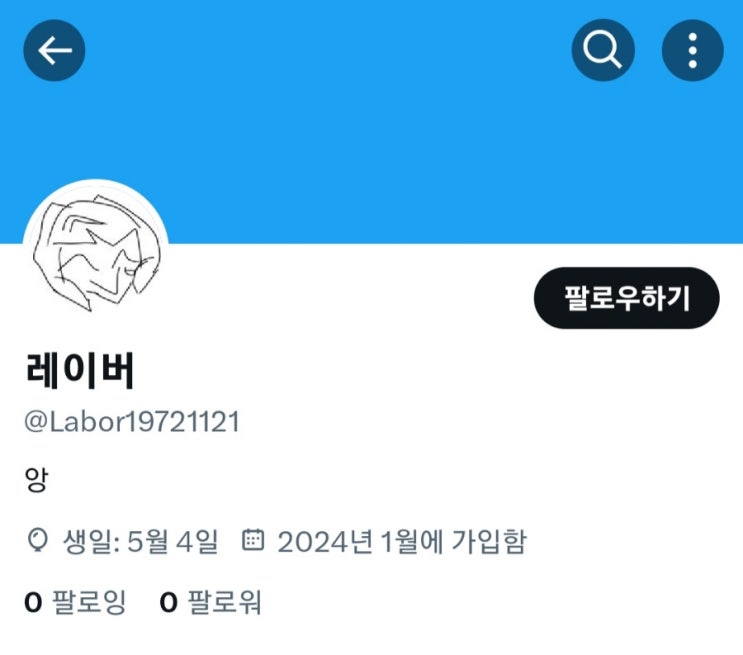The image size is (743, 655).
Task: Click the bio text 앙
Action: pos(36,479)
